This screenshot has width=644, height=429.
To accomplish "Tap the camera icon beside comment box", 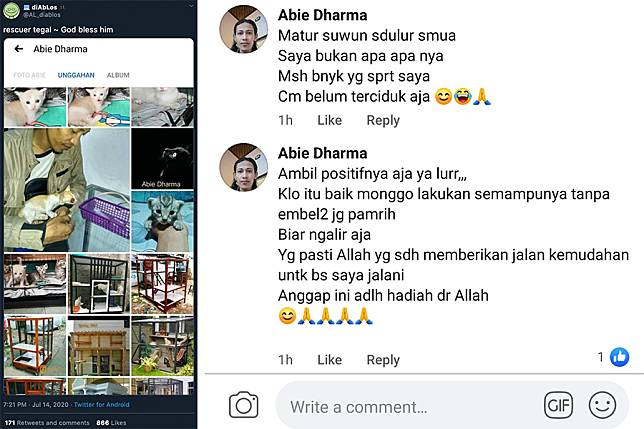I will (244, 405).
